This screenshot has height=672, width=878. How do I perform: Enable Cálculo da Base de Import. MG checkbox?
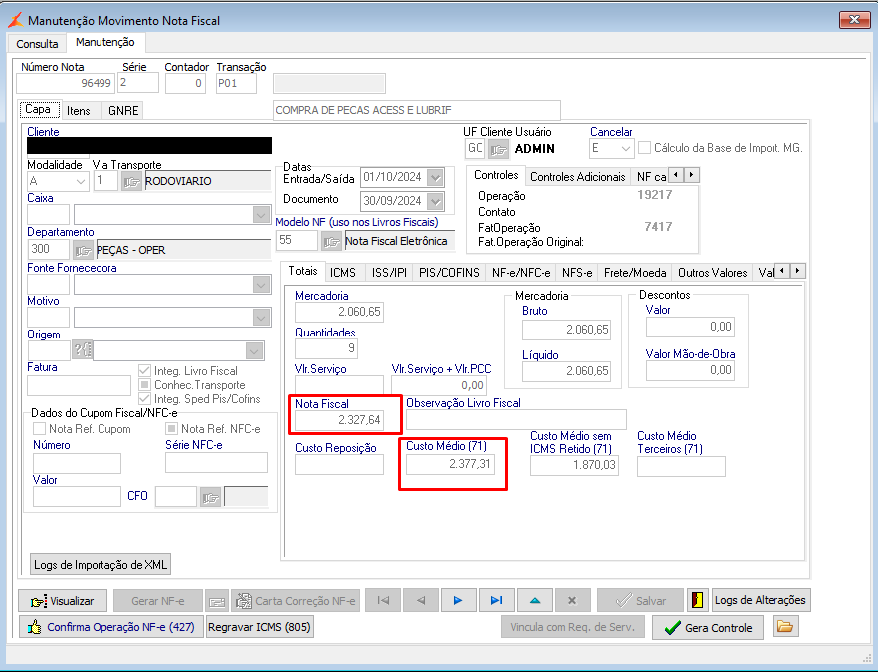[645, 148]
